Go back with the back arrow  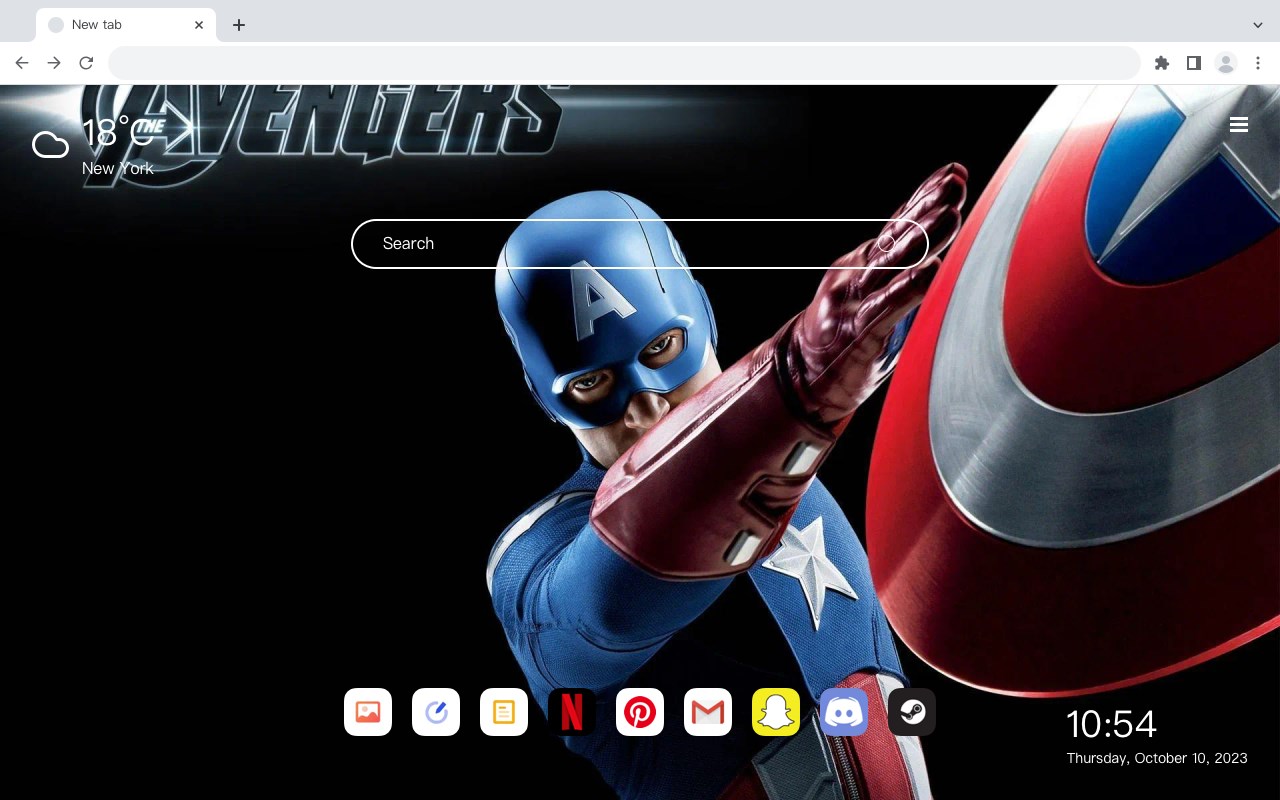(22, 63)
